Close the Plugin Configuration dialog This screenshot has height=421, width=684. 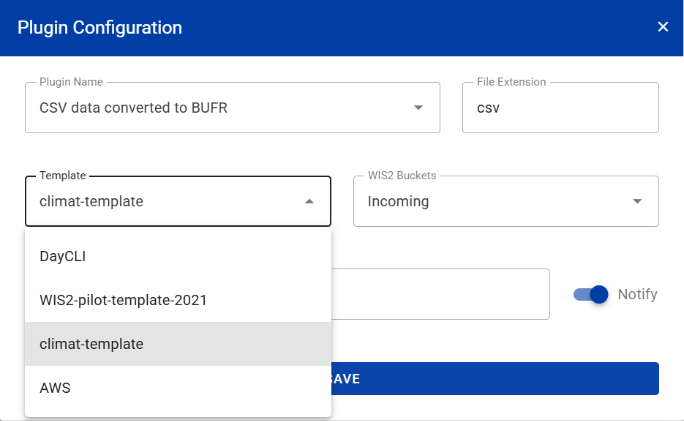click(x=662, y=27)
